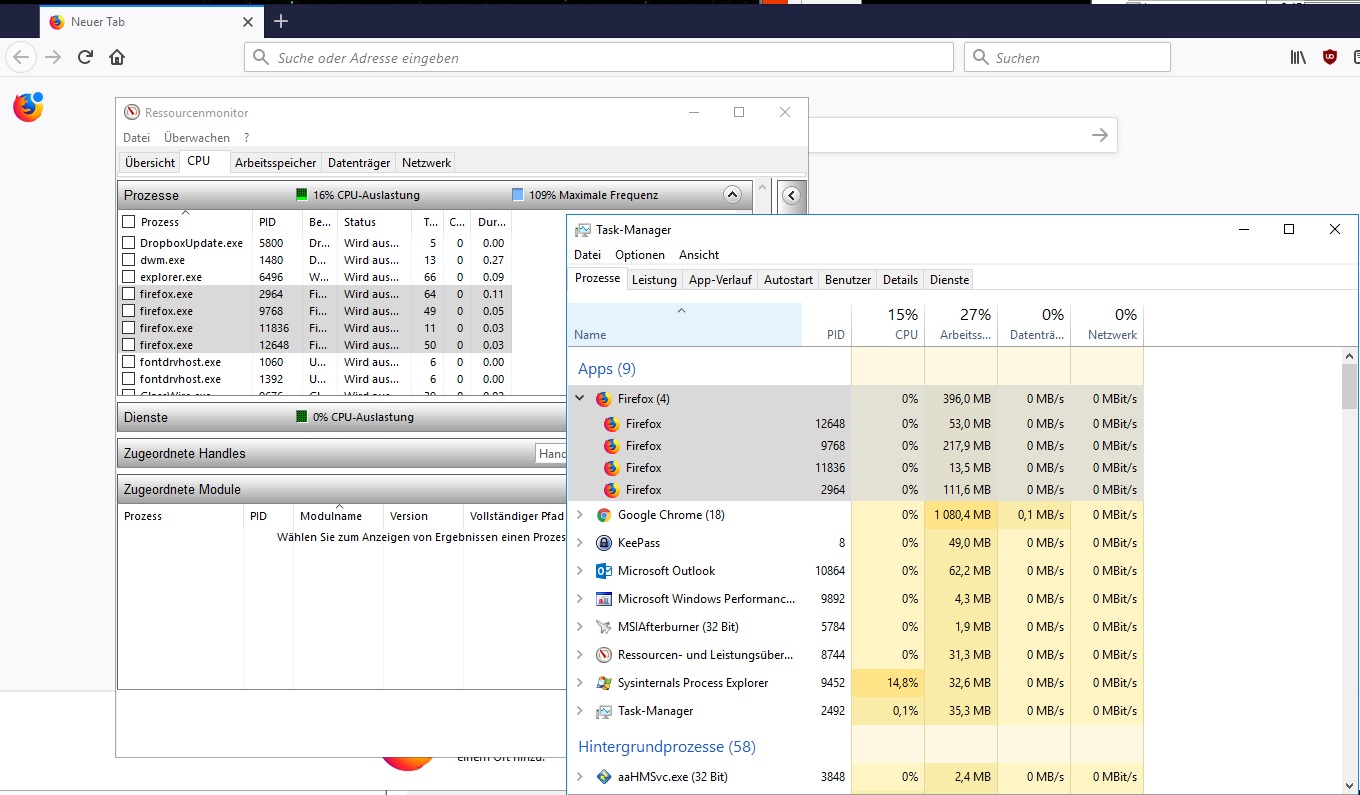Check firefox.exe PID 9768 checkbox

coord(128,311)
